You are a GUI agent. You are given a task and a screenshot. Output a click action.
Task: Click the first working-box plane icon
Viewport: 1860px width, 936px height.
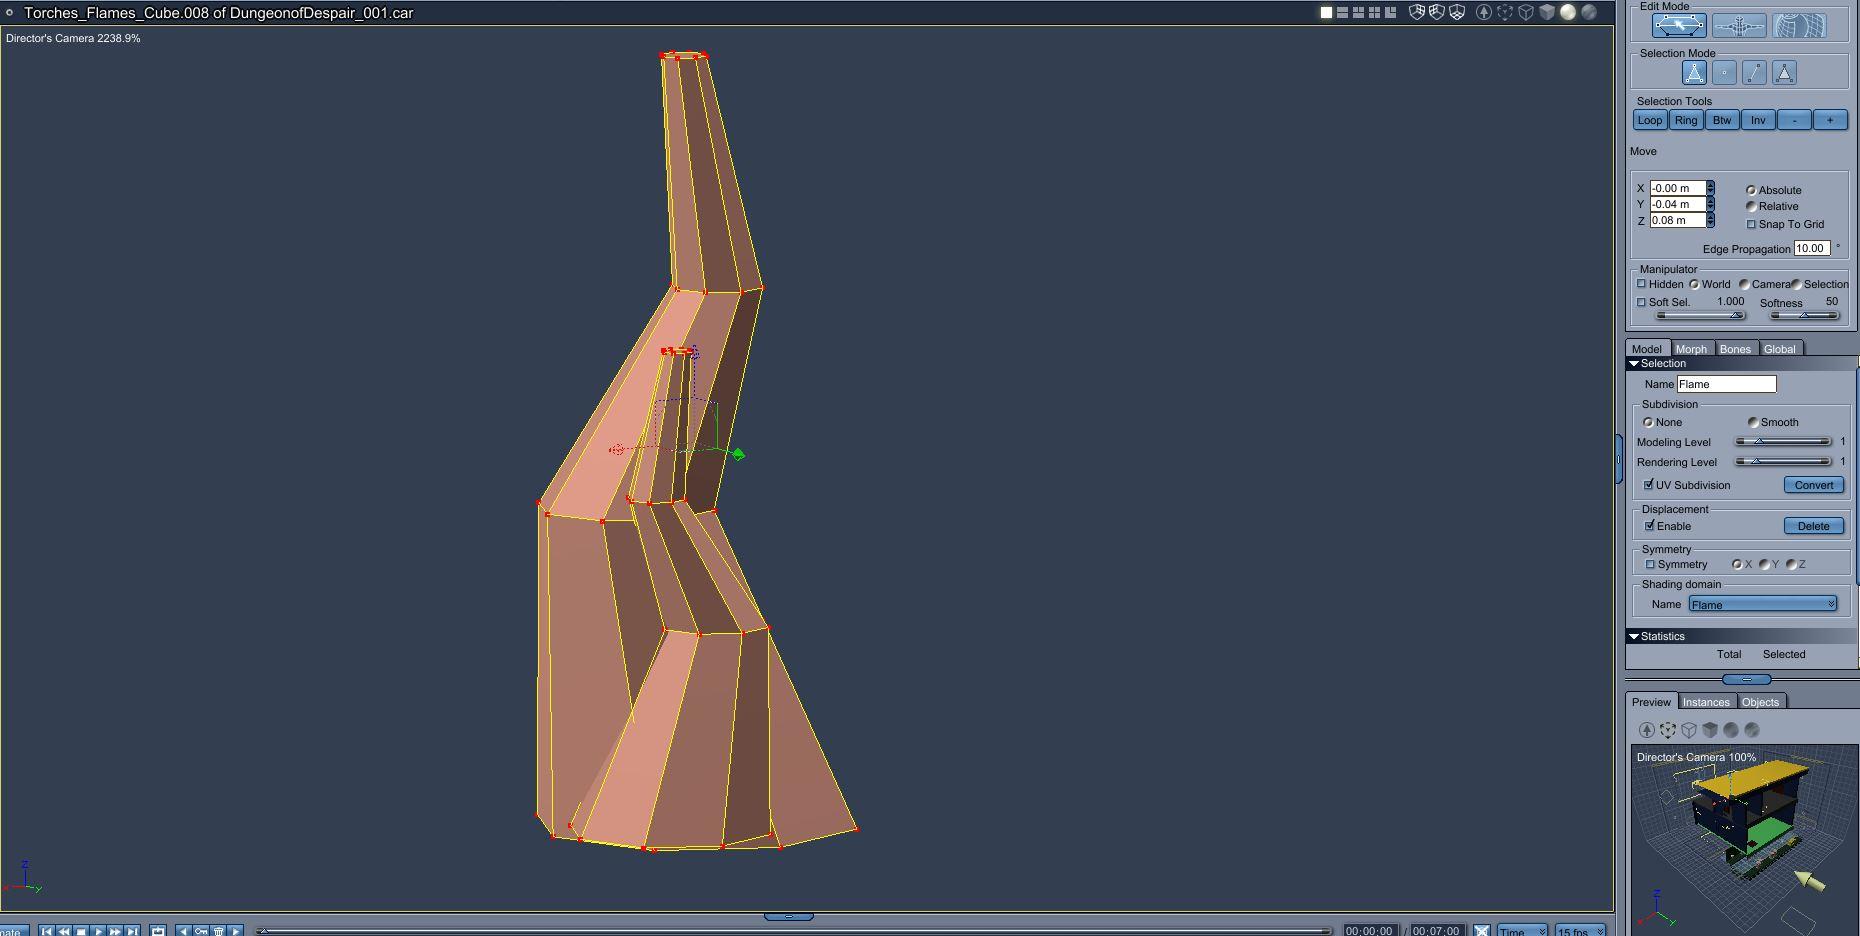[x=1417, y=12]
